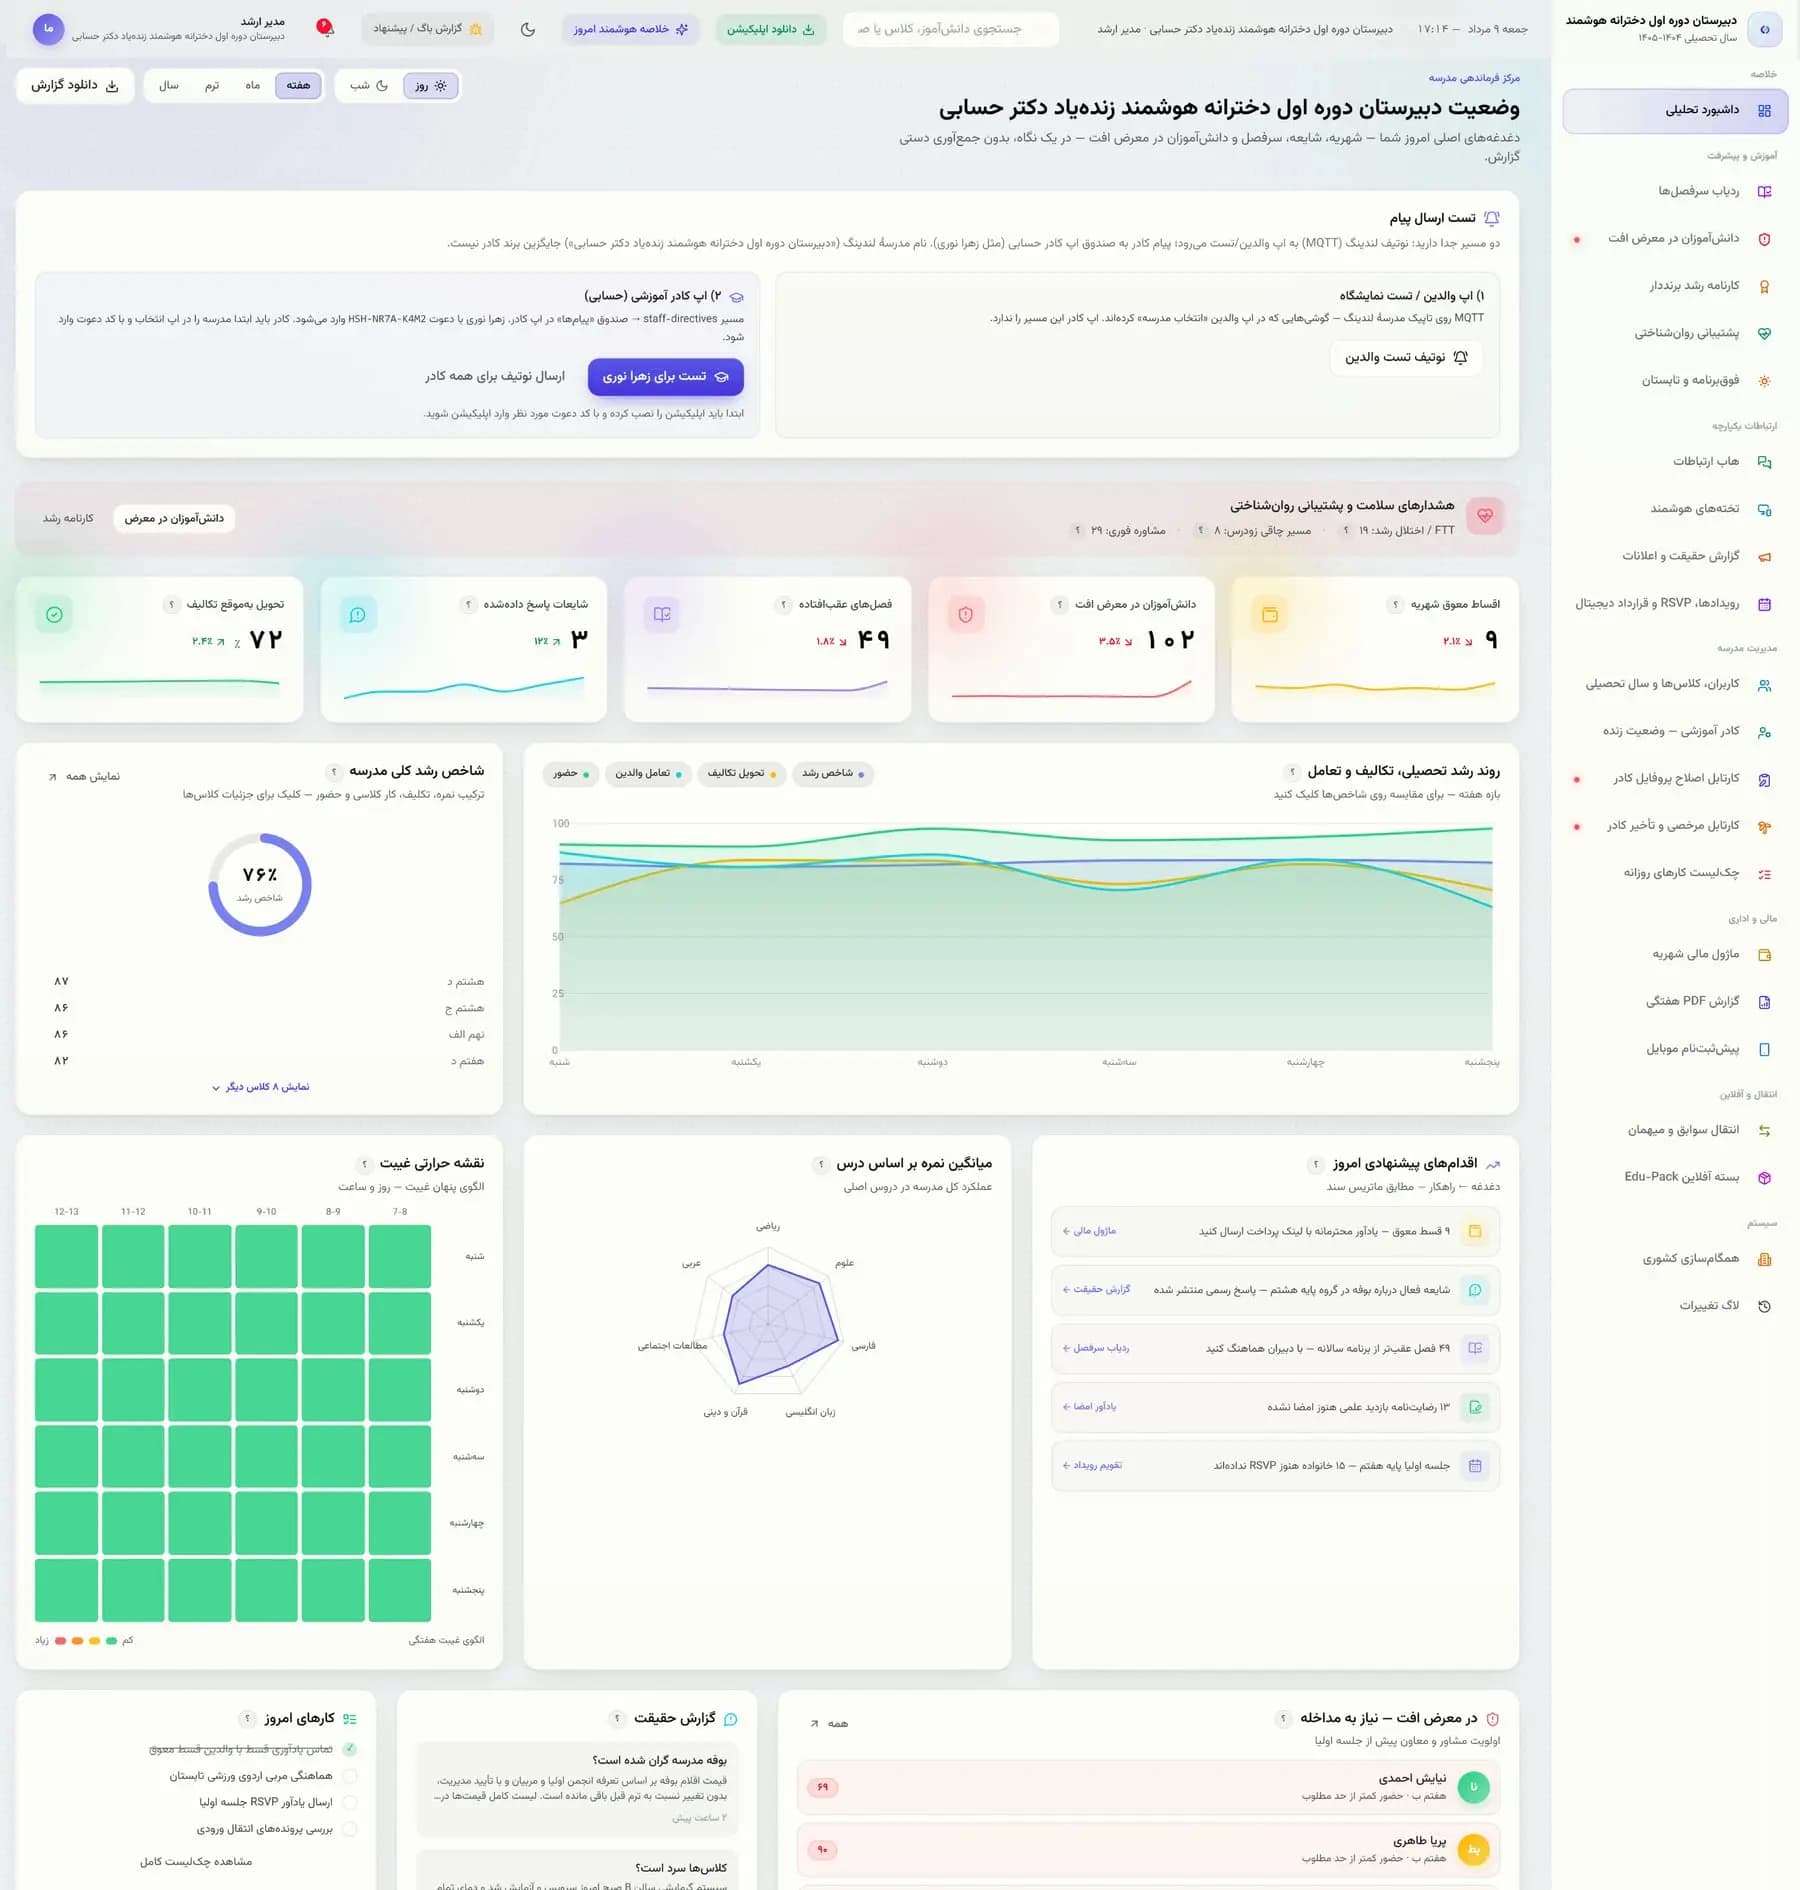Select the "سال" period tab
This screenshot has height=1890, width=1800.
(169, 85)
